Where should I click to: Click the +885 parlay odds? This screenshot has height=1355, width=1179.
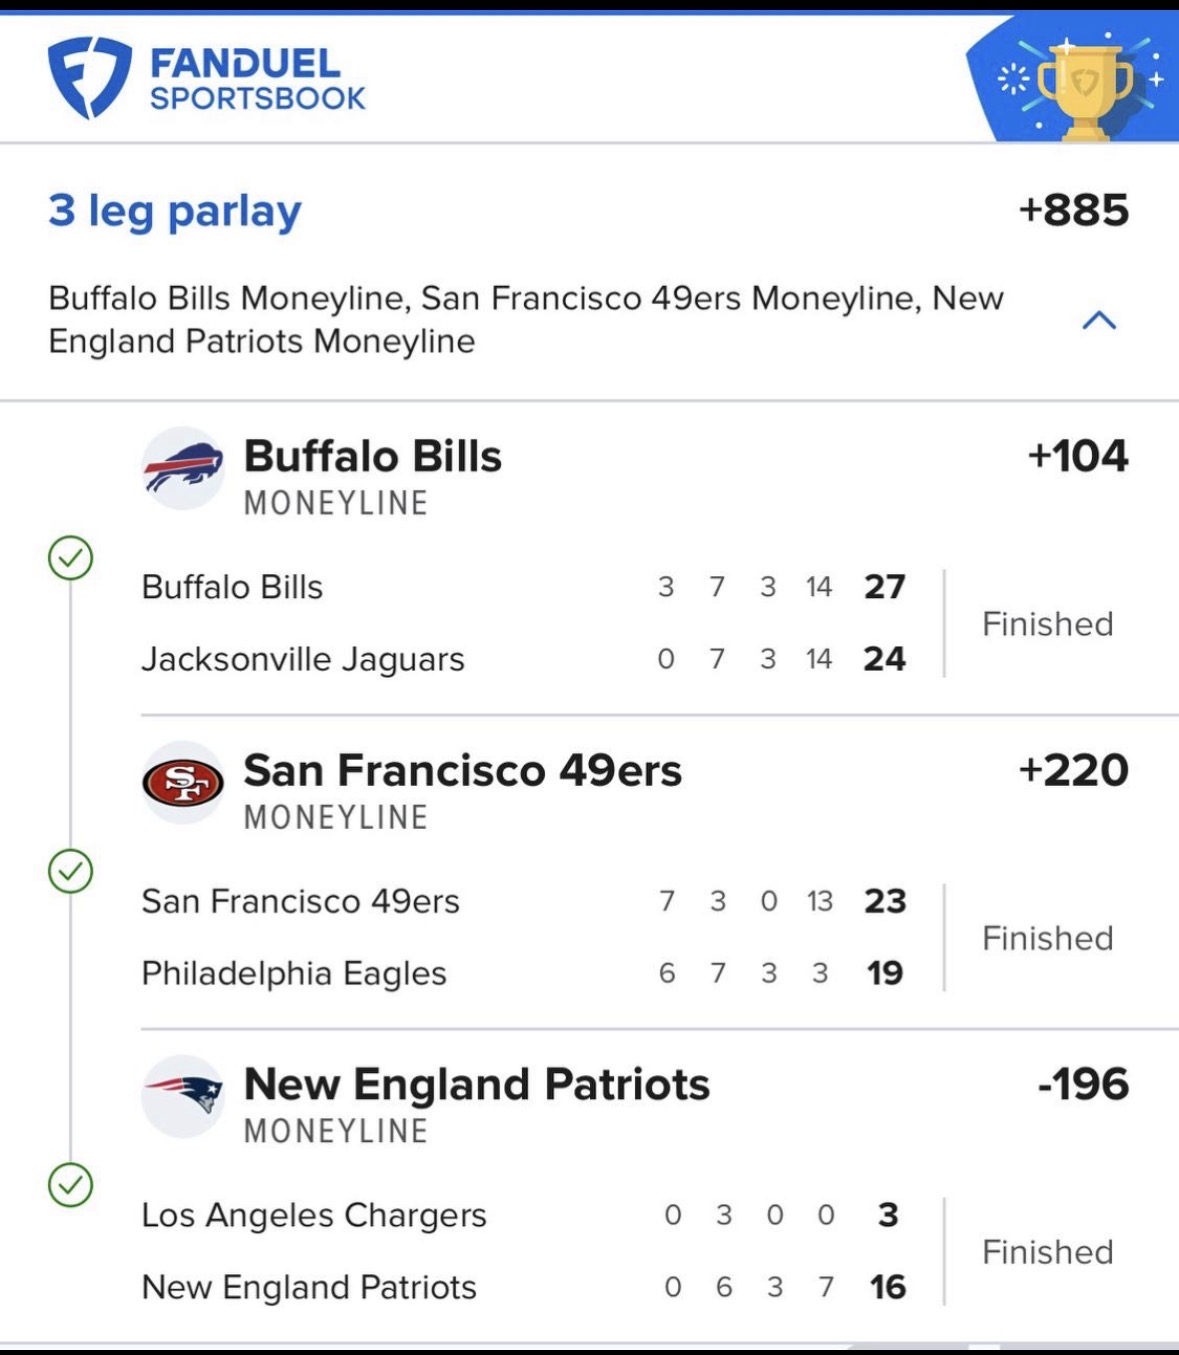[1073, 211]
